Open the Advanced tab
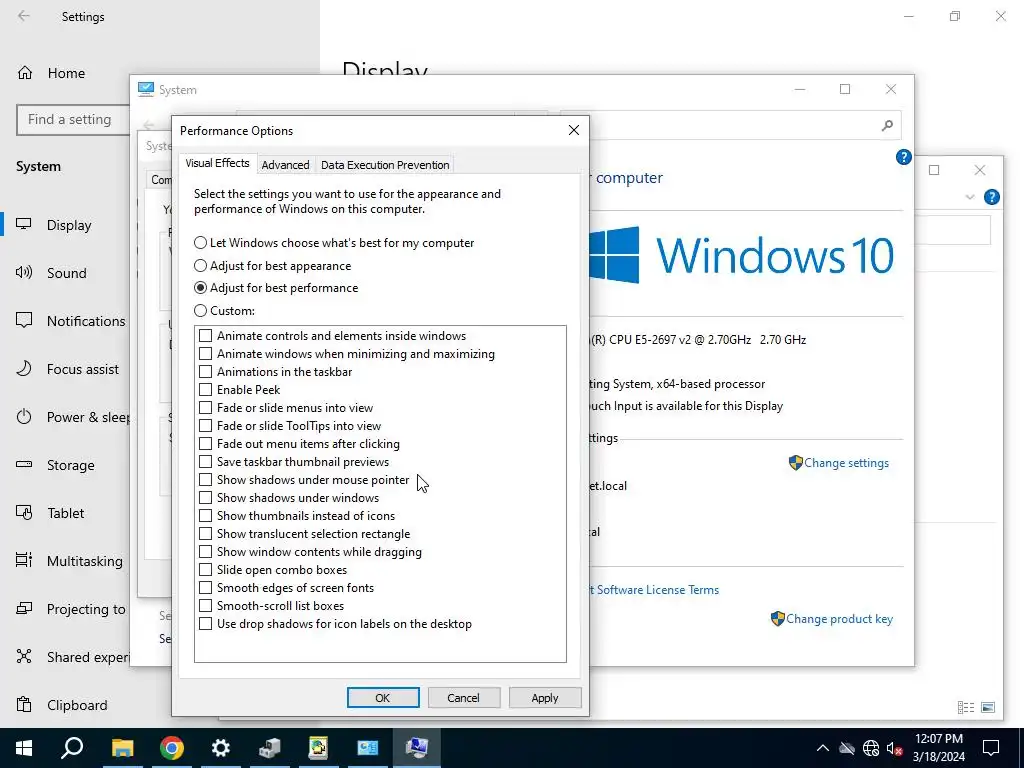Image resolution: width=1024 pixels, height=768 pixels. pyautogui.click(x=285, y=165)
